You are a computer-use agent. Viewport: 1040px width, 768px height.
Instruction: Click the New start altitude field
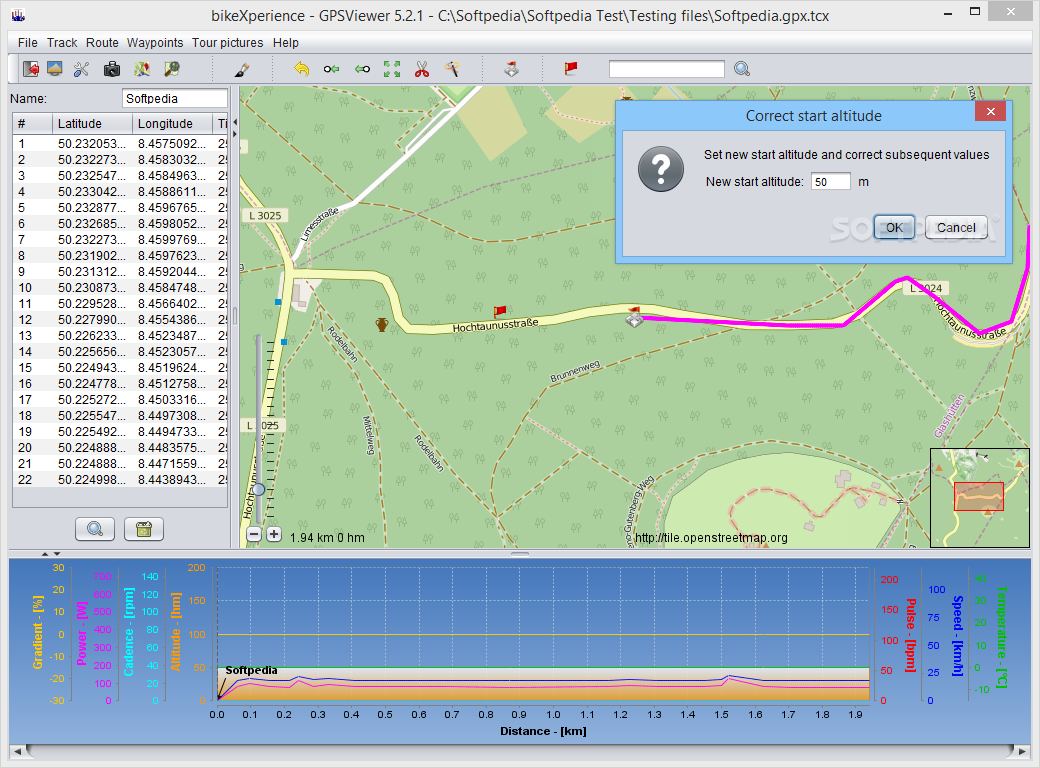[830, 182]
